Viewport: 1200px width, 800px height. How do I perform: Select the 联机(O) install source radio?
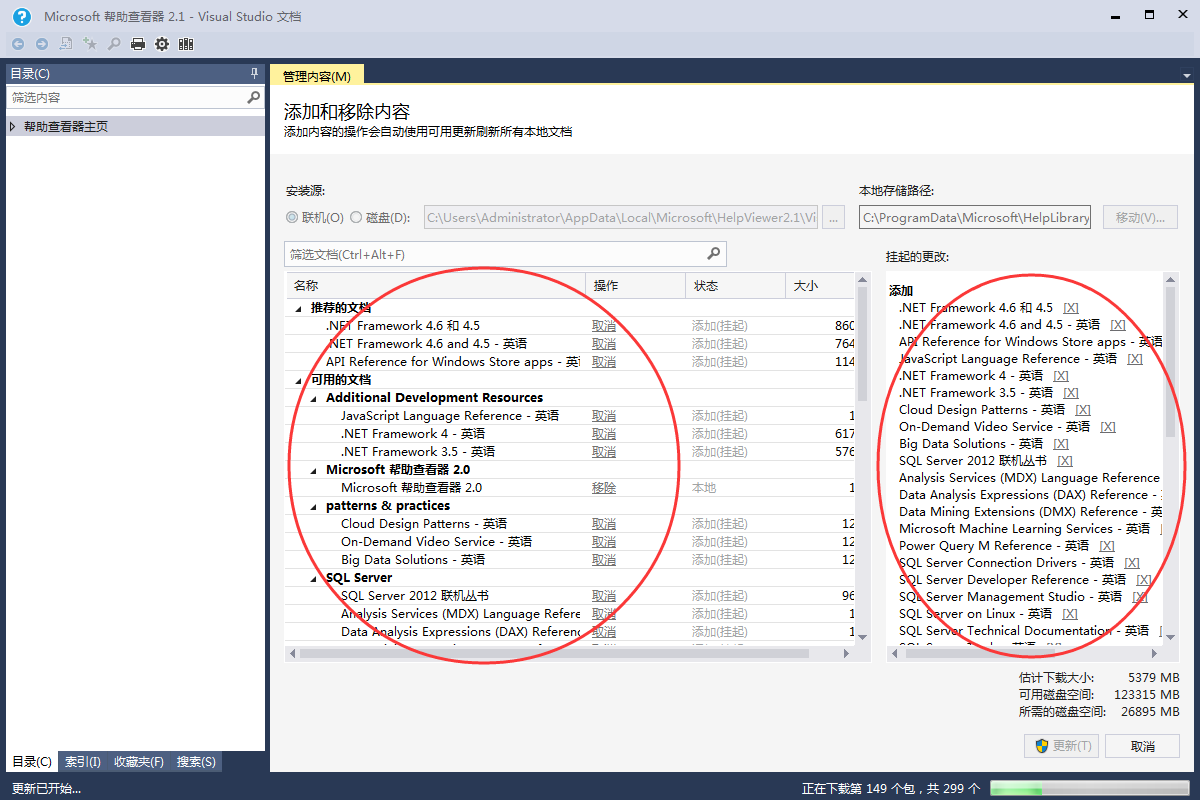(x=292, y=217)
